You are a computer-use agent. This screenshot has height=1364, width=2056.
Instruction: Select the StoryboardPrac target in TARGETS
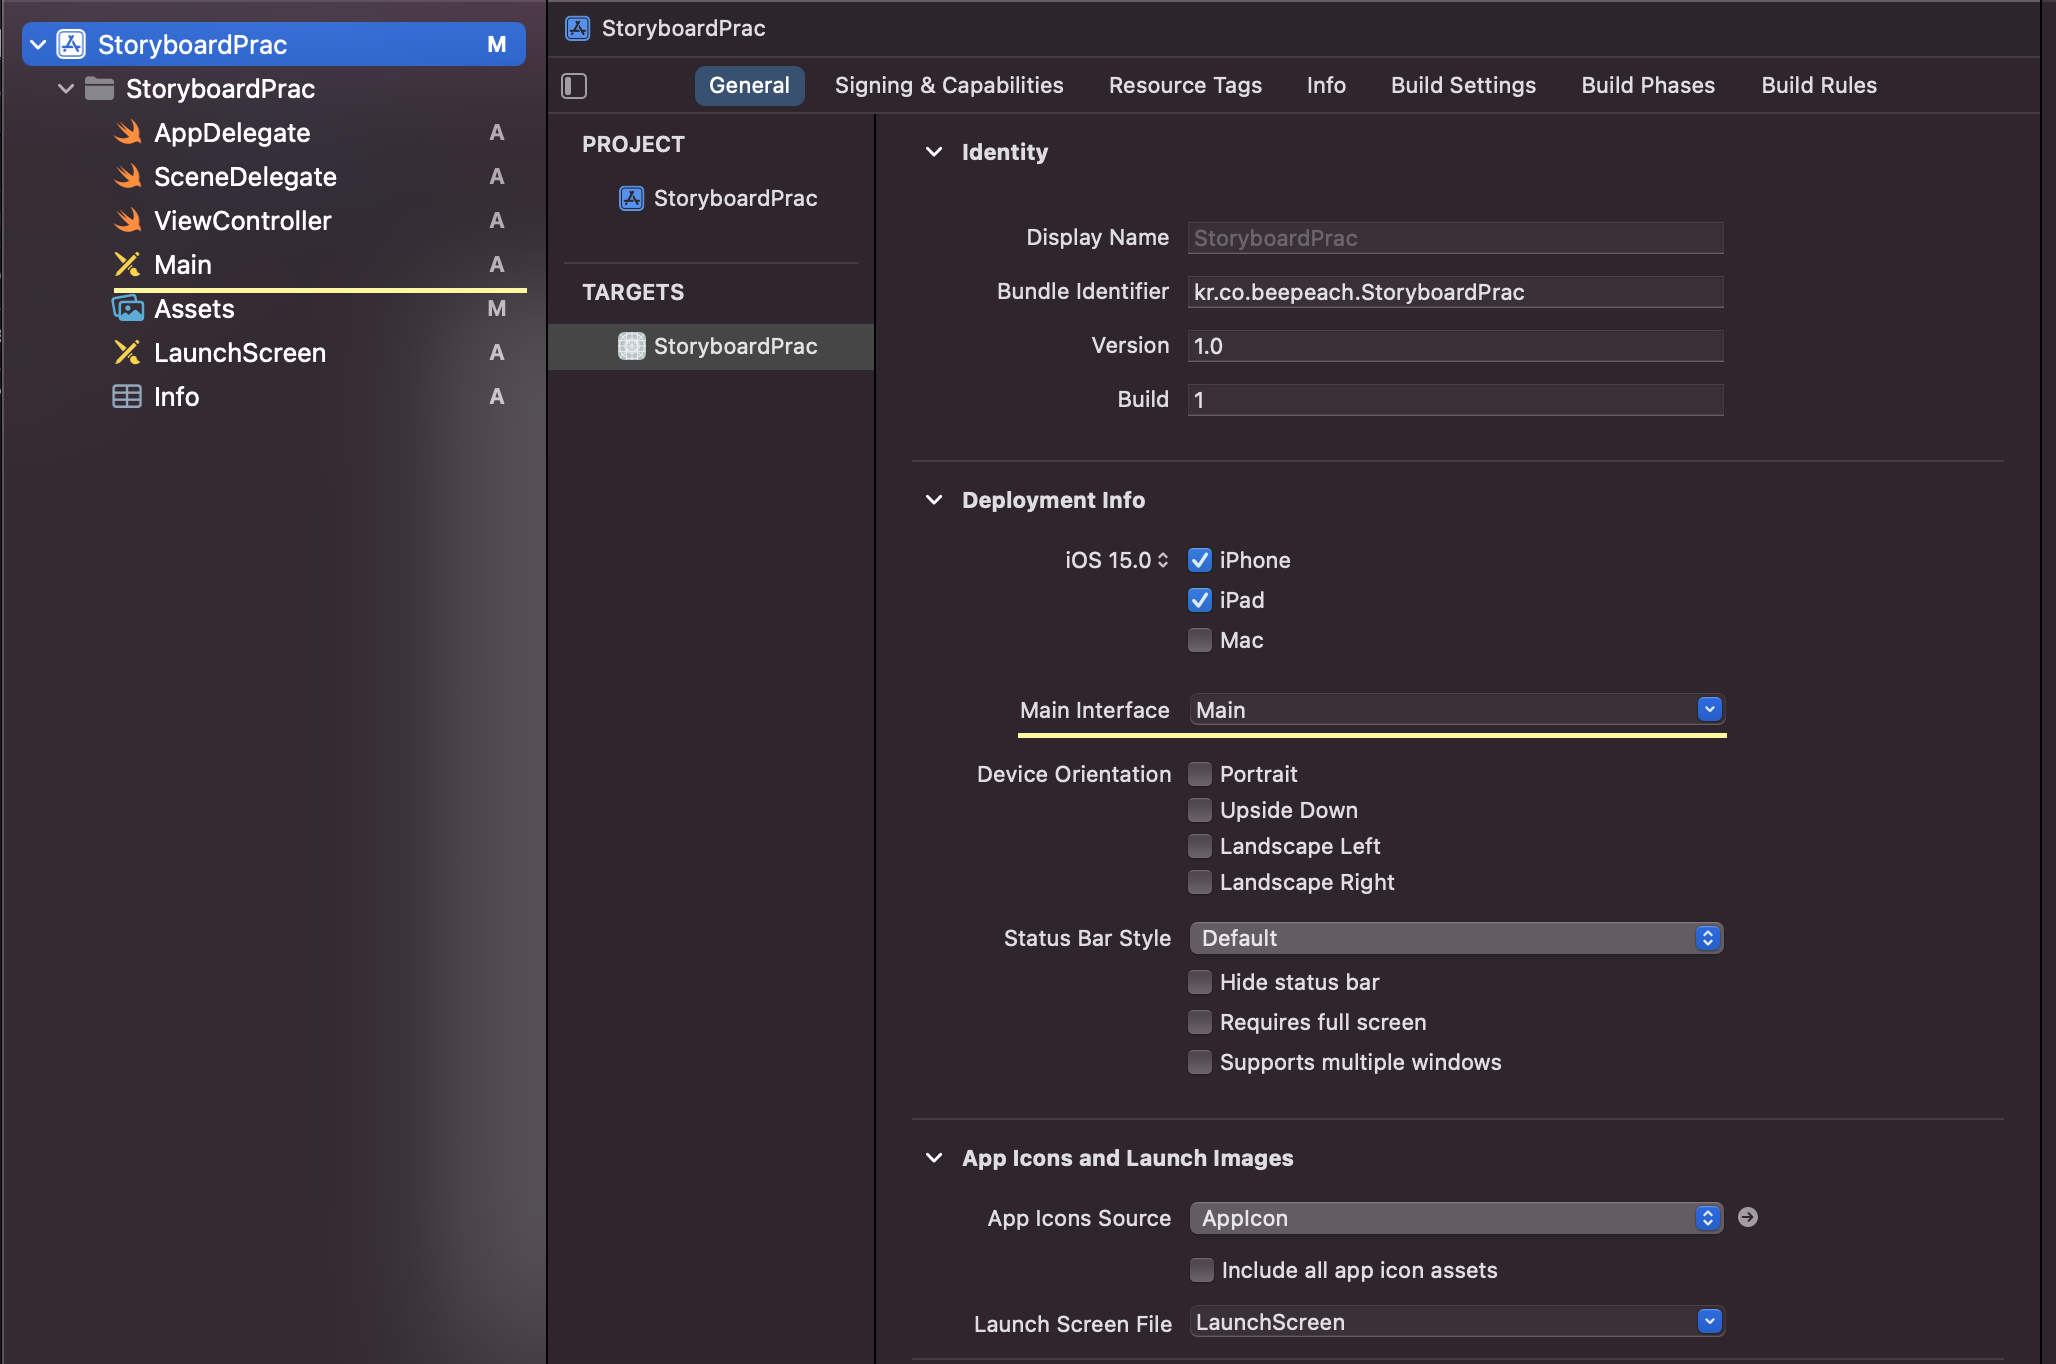734,346
